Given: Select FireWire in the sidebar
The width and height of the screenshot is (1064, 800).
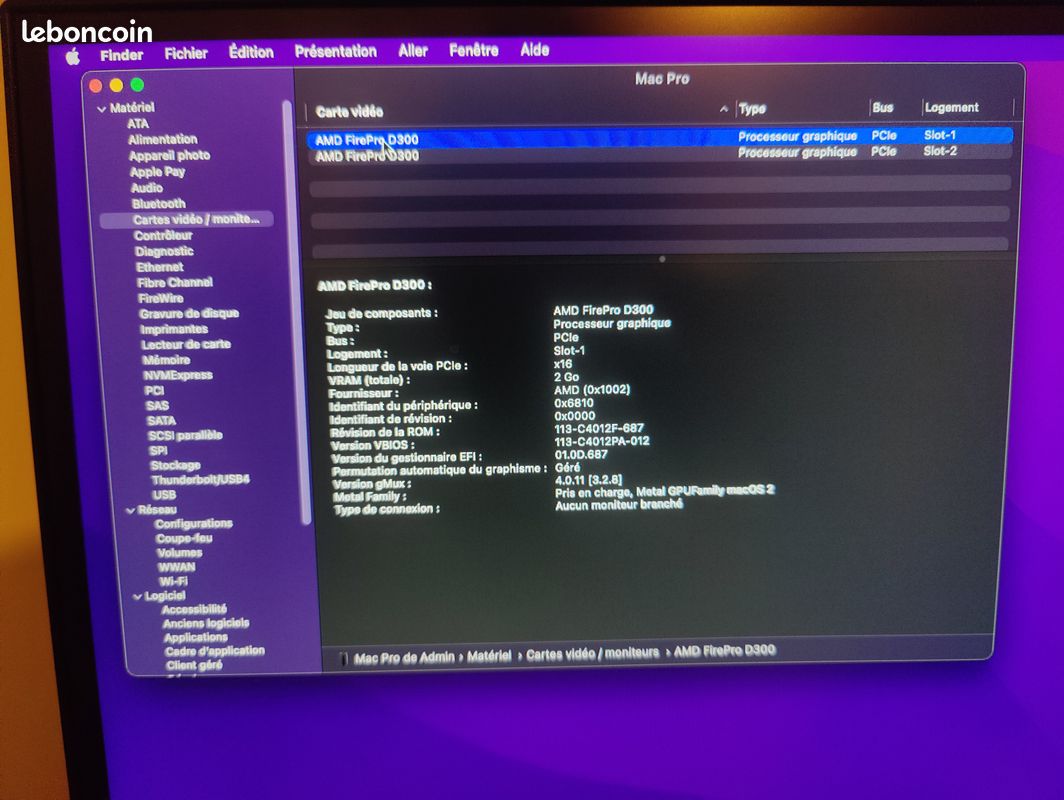Looking at the screenshot, I should (161, 298).
